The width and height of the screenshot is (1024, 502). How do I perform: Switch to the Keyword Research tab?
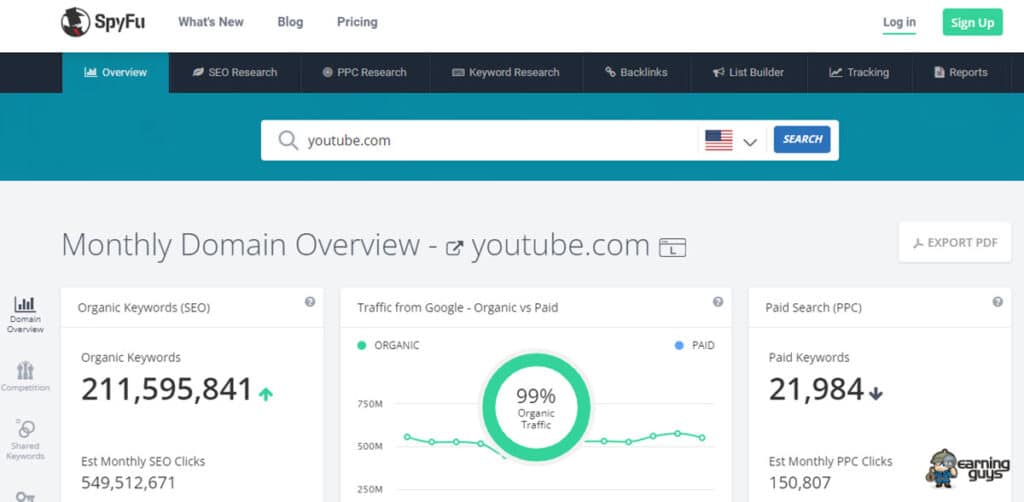[505, 72]
